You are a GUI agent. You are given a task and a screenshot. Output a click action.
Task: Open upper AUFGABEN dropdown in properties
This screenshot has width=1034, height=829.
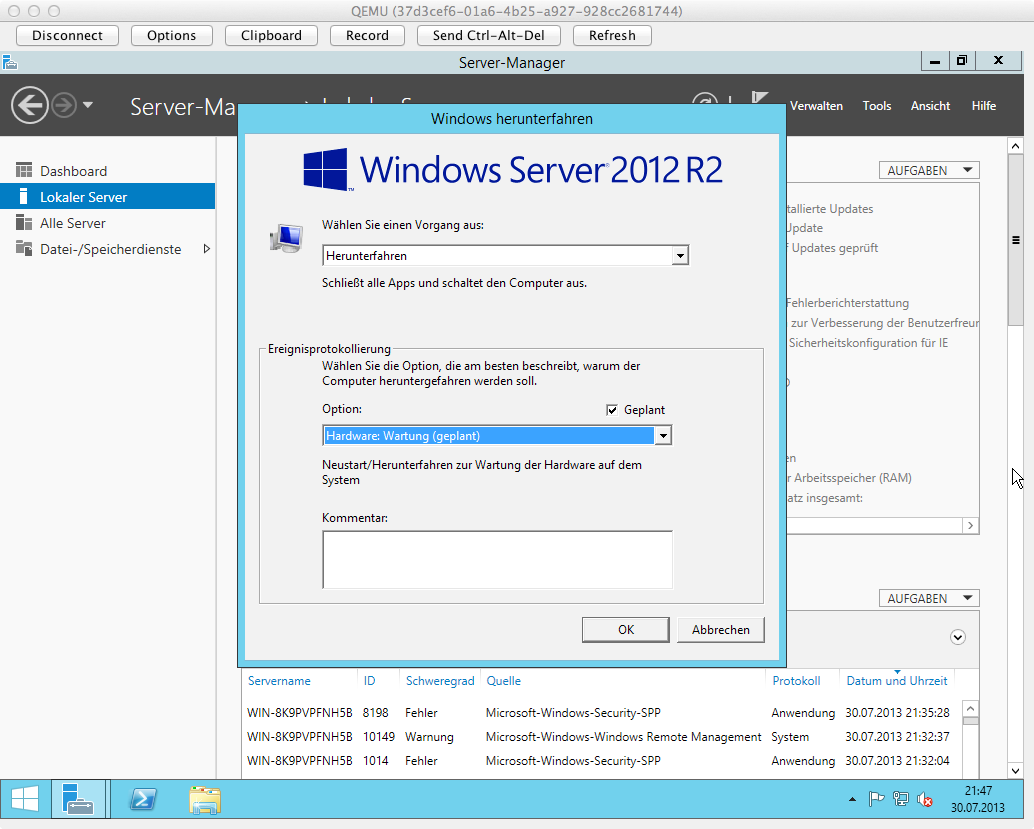point(928,170)
